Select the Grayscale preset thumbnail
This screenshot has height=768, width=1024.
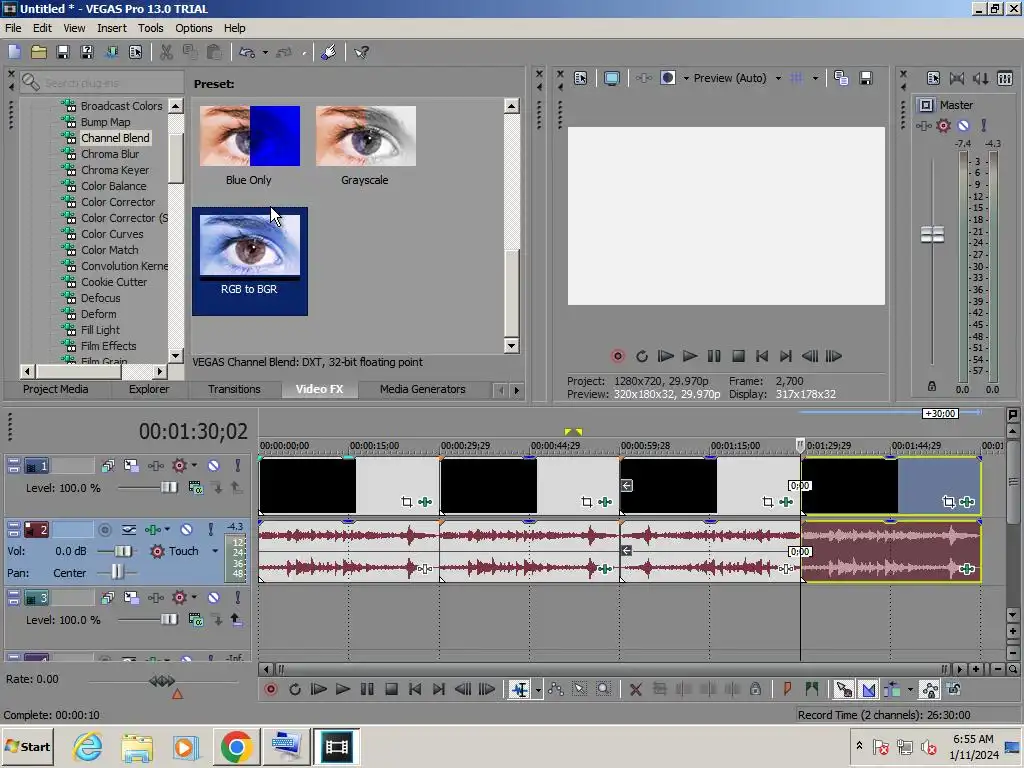pos(365,136)
